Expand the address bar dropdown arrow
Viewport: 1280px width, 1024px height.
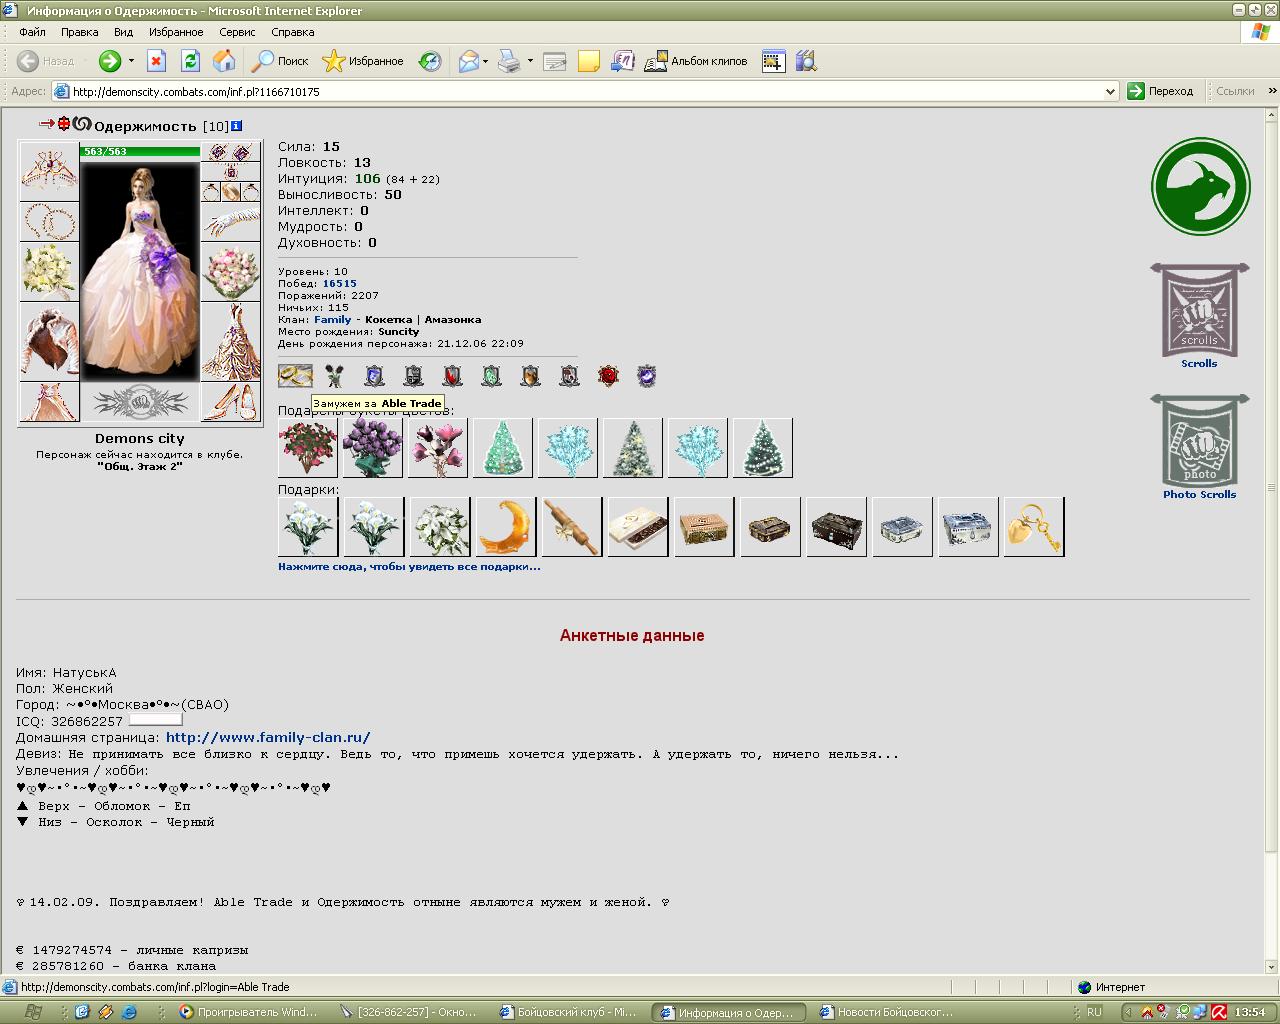(x=1110, y=91)
